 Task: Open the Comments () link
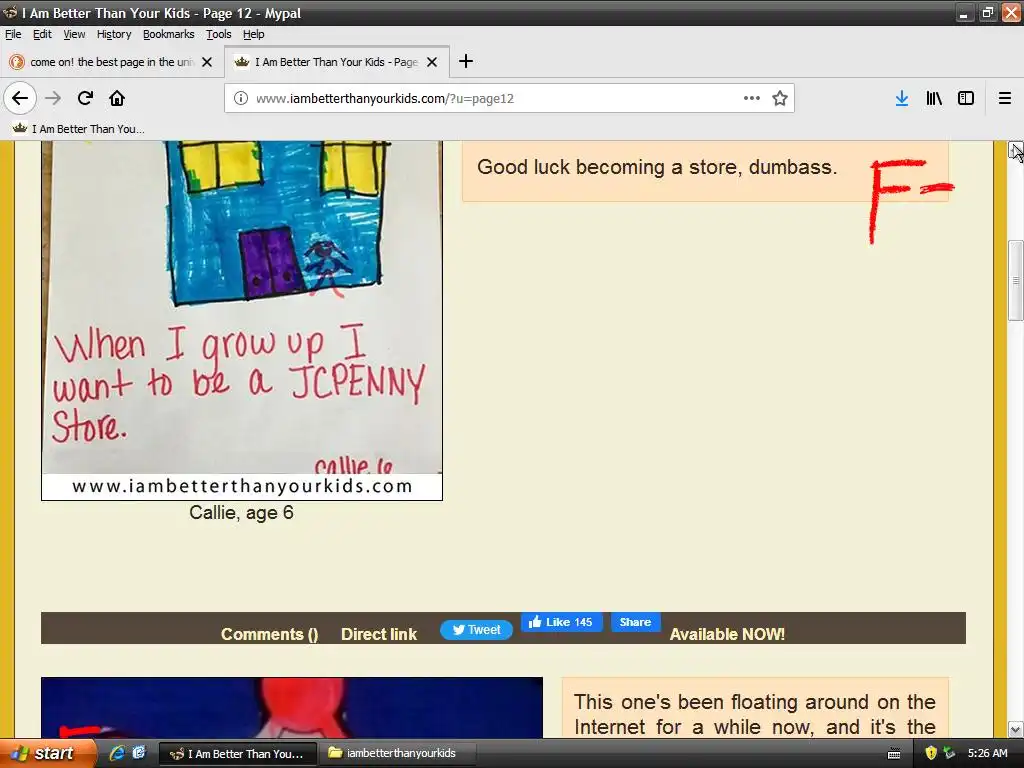pos(269,634)
